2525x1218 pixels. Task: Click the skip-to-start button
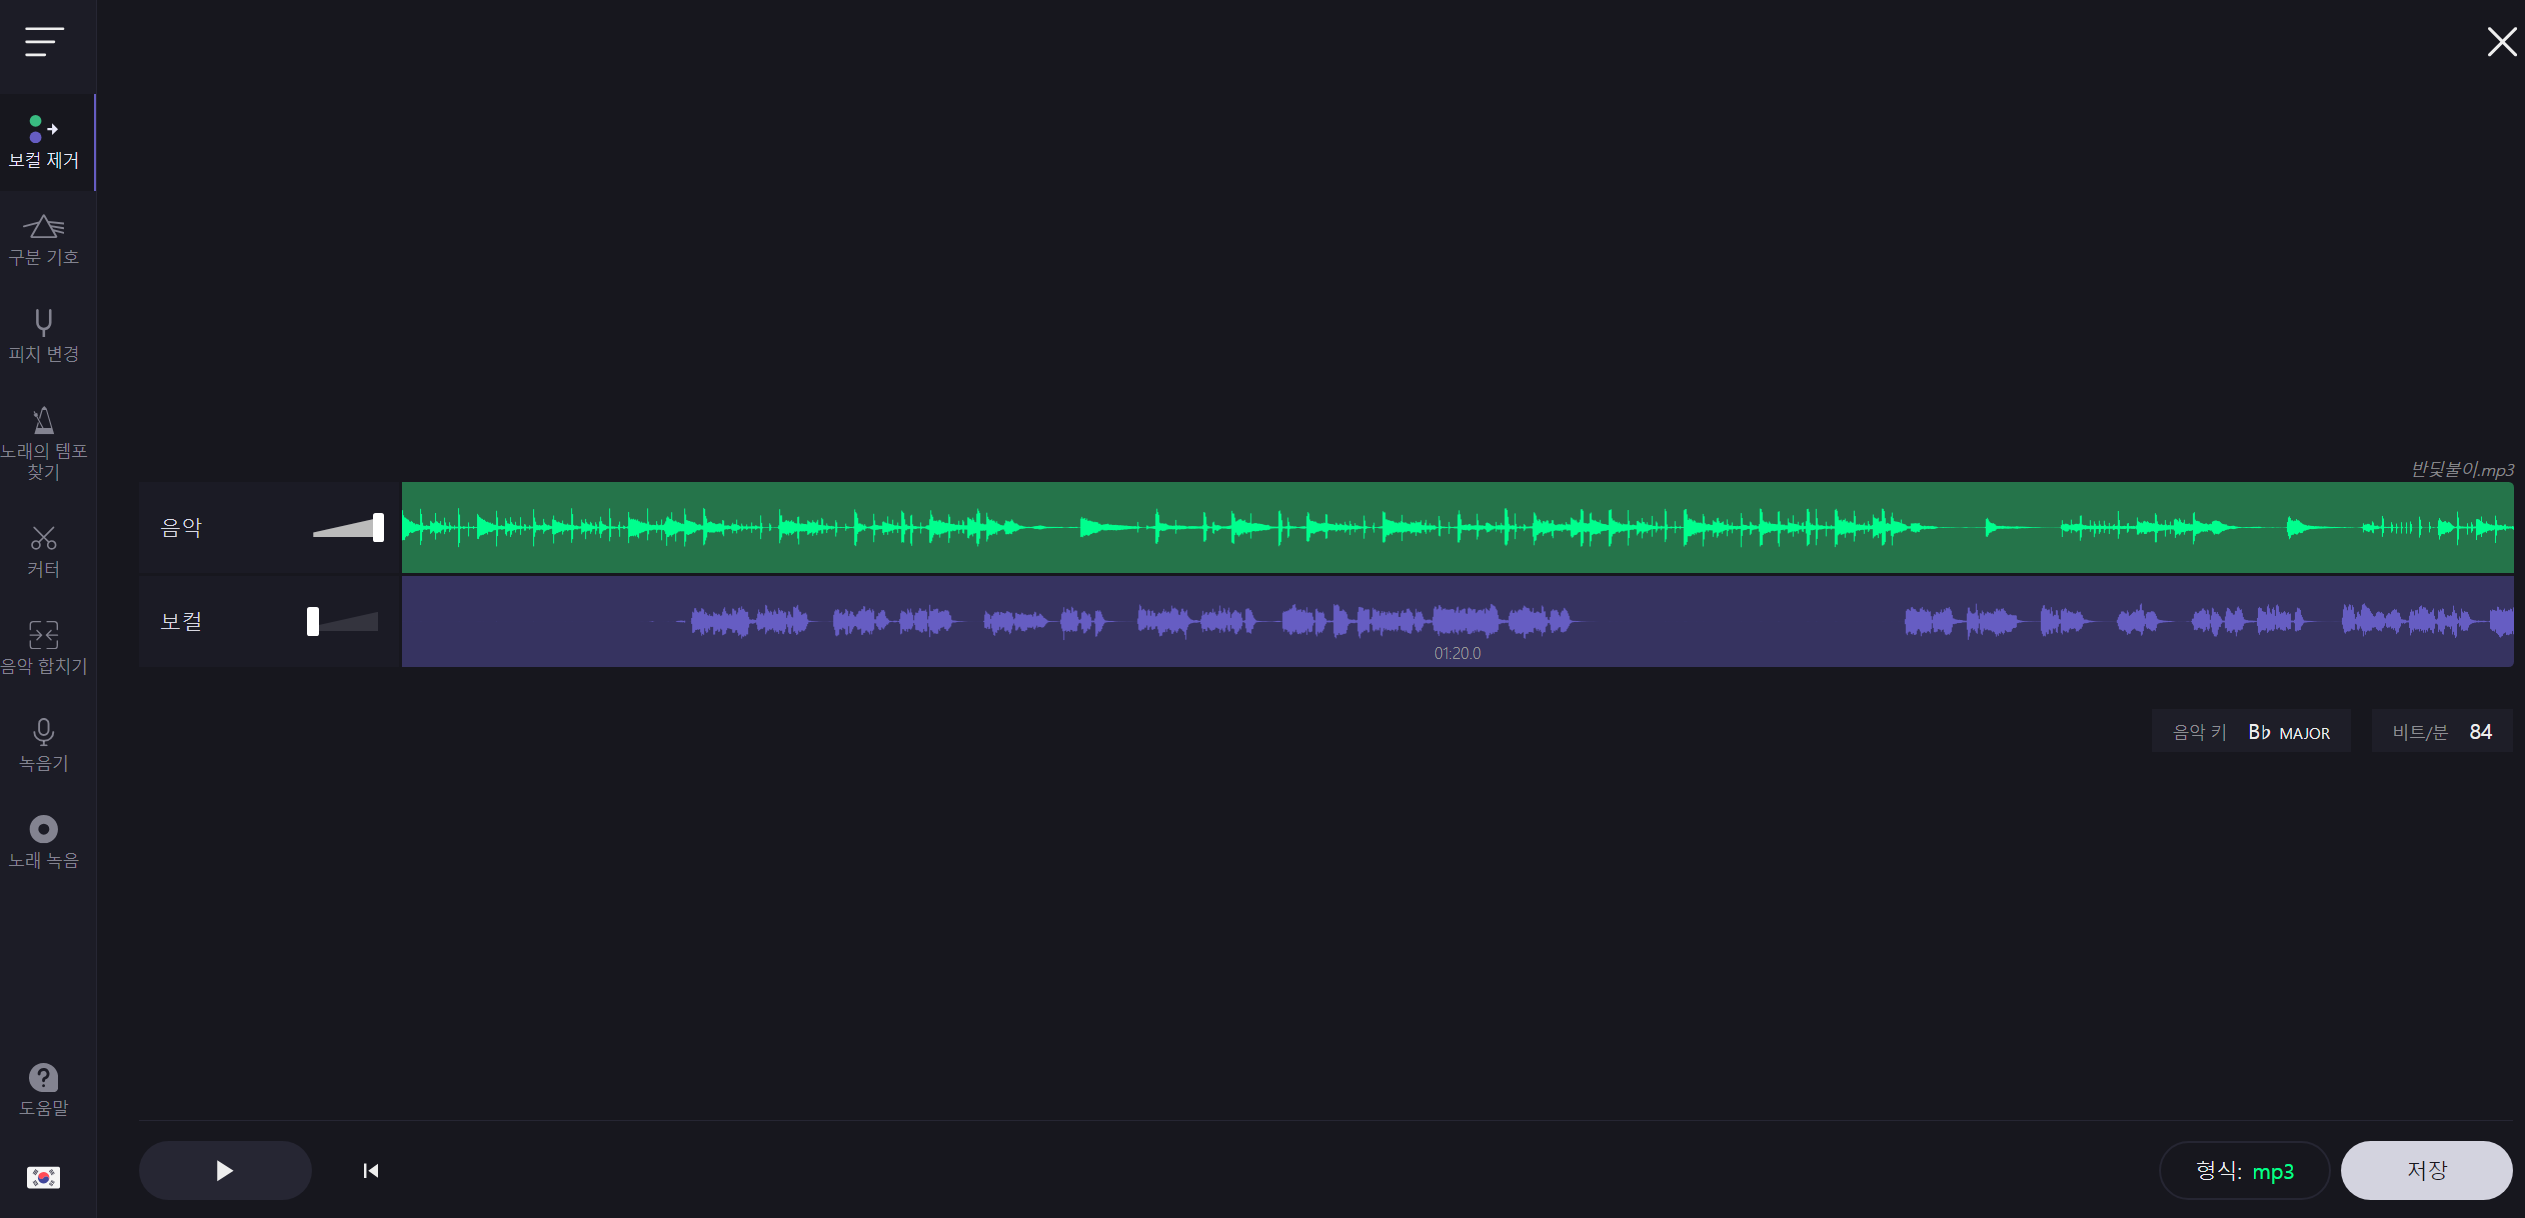point(371,1170)
